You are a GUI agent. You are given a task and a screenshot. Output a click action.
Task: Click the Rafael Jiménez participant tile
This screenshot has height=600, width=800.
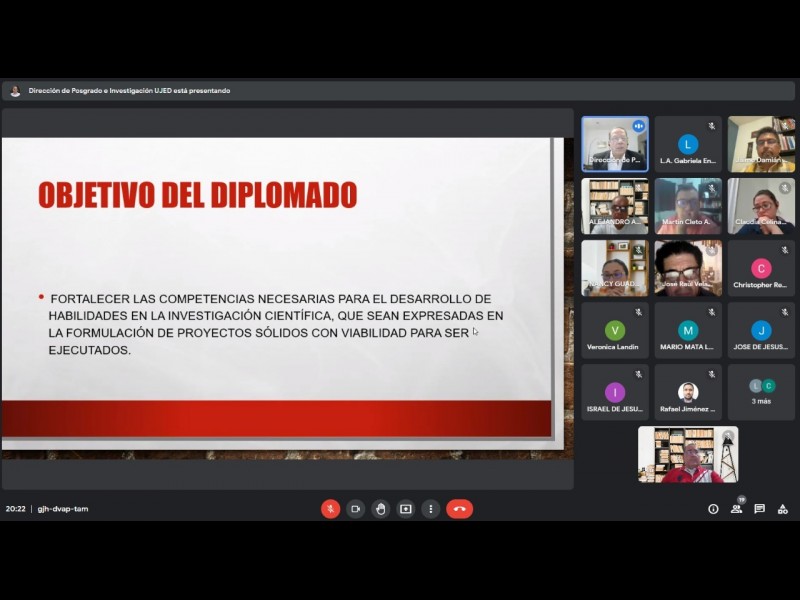(688, 392)
